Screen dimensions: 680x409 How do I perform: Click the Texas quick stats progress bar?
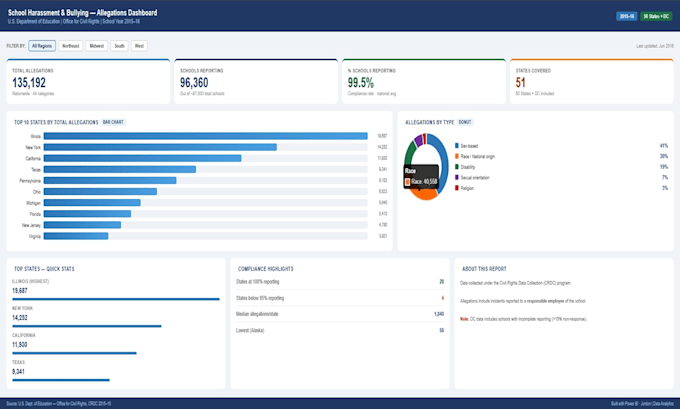pyautogui.click(x=61, y=380)
